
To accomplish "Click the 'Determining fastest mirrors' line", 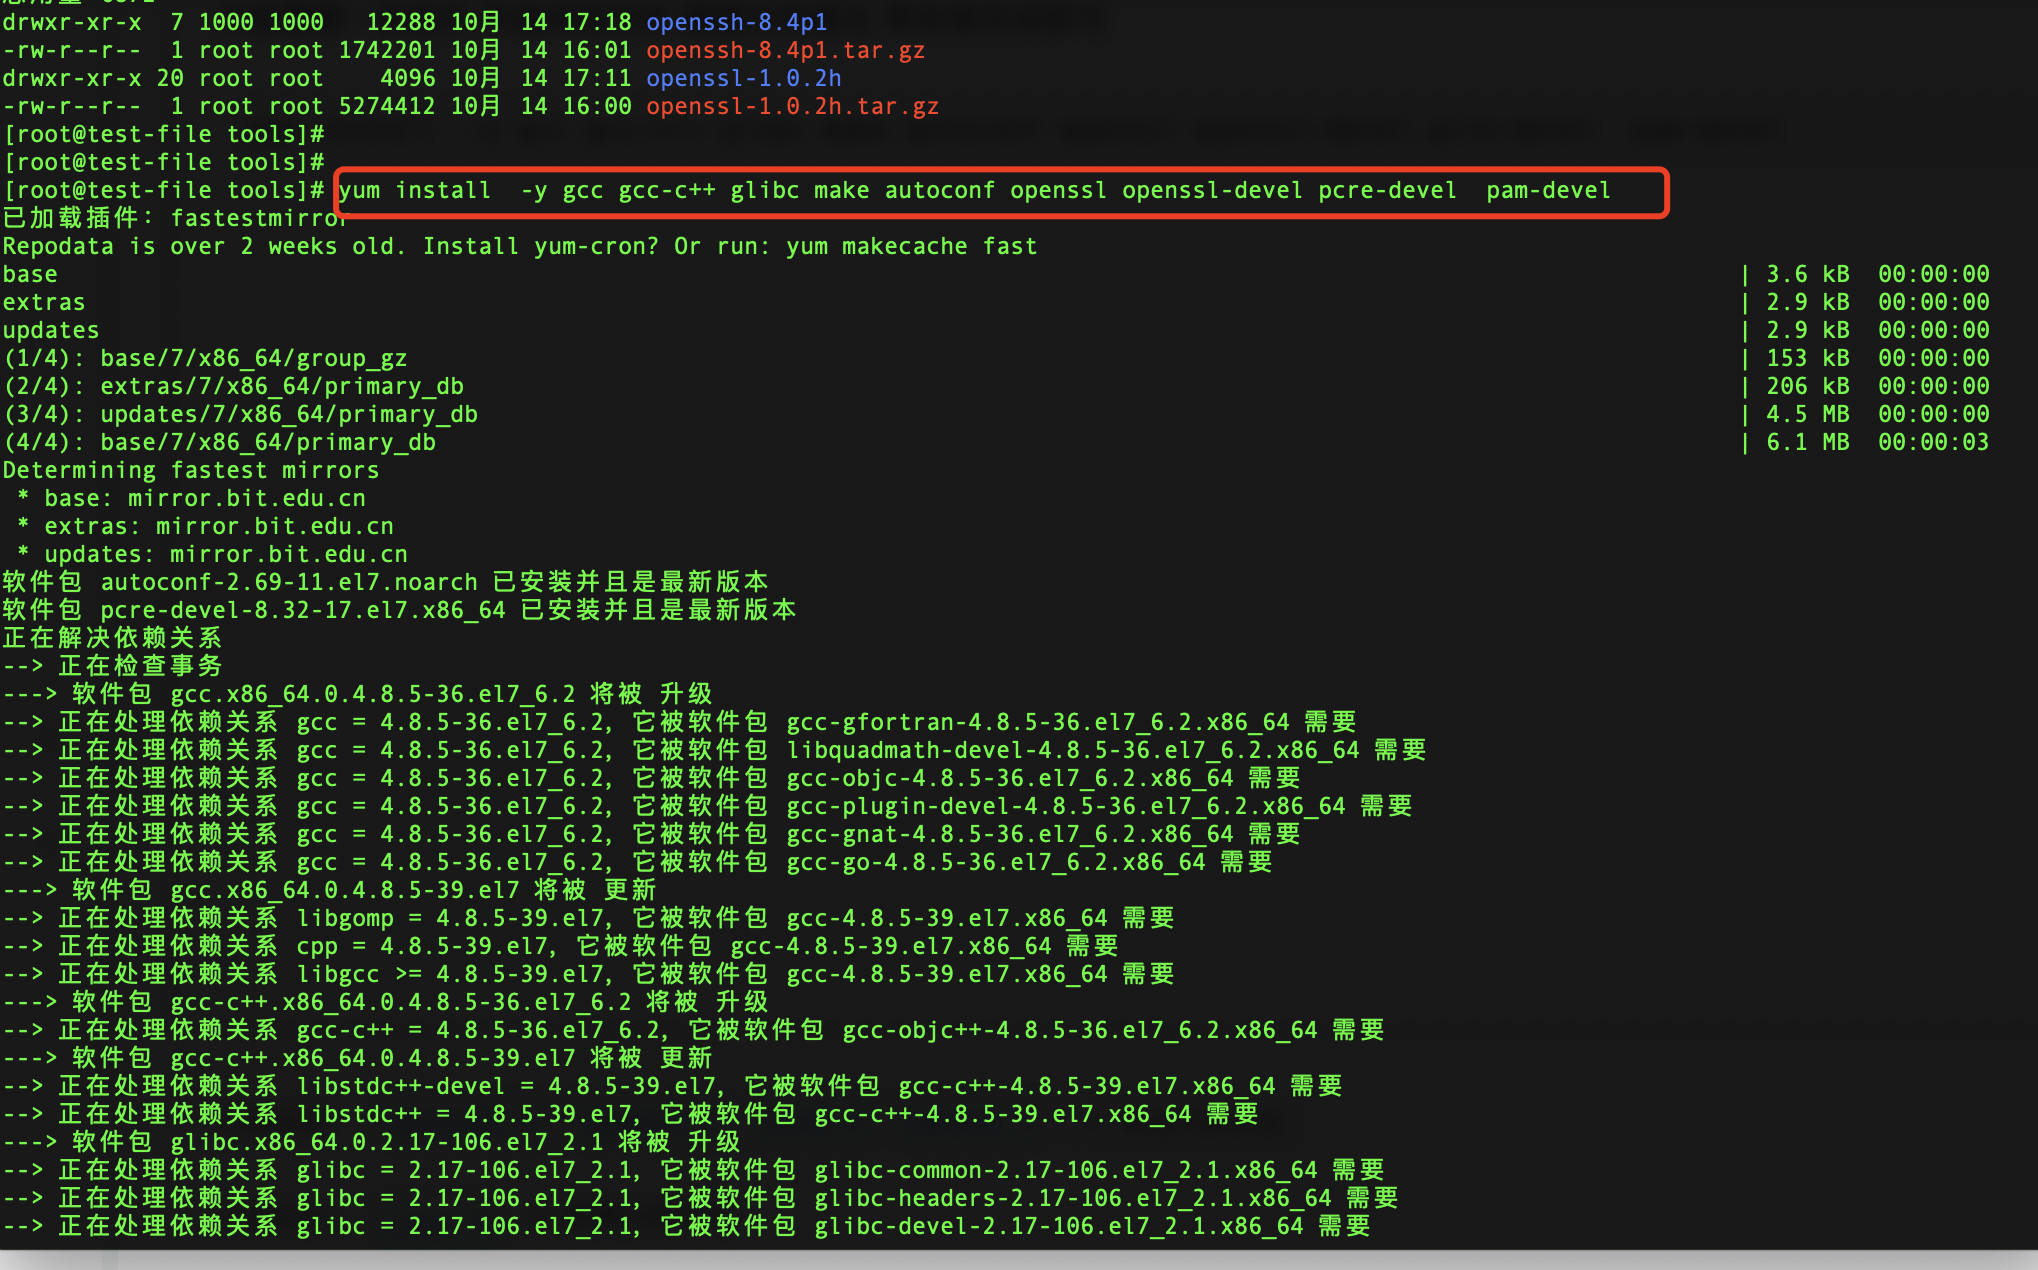I will (x=190, y=470).
